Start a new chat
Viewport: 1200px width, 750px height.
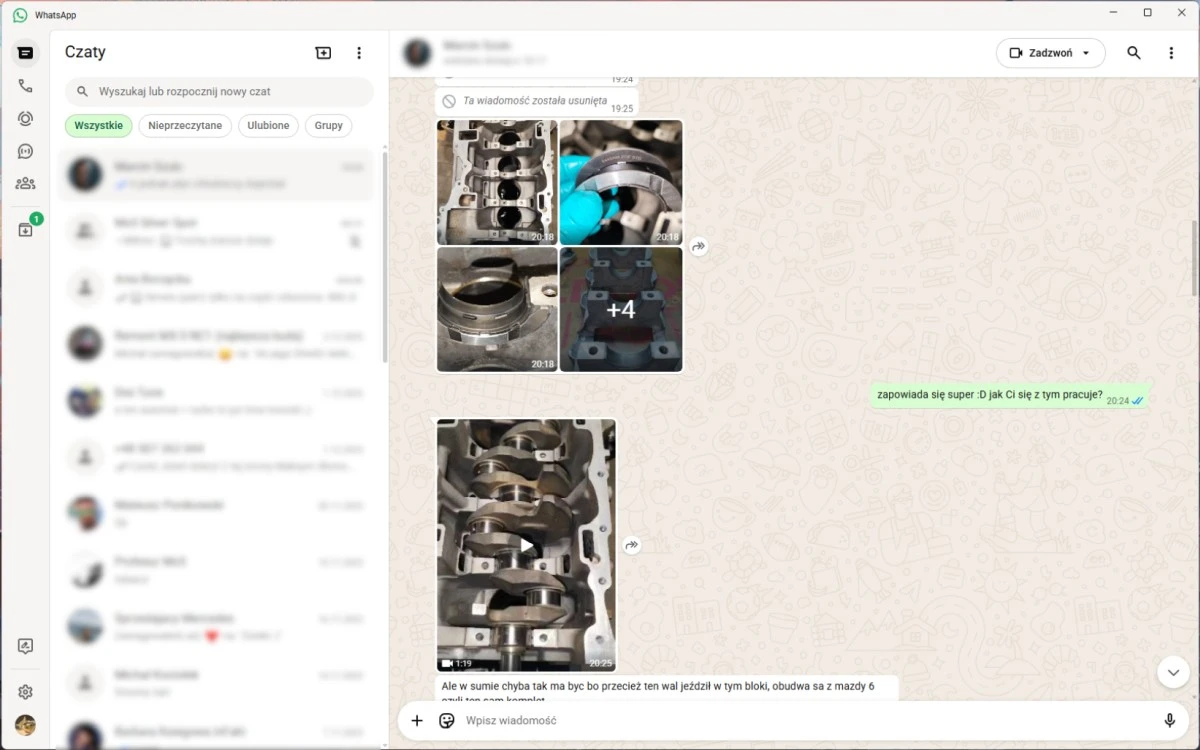[x=323, y=52]
